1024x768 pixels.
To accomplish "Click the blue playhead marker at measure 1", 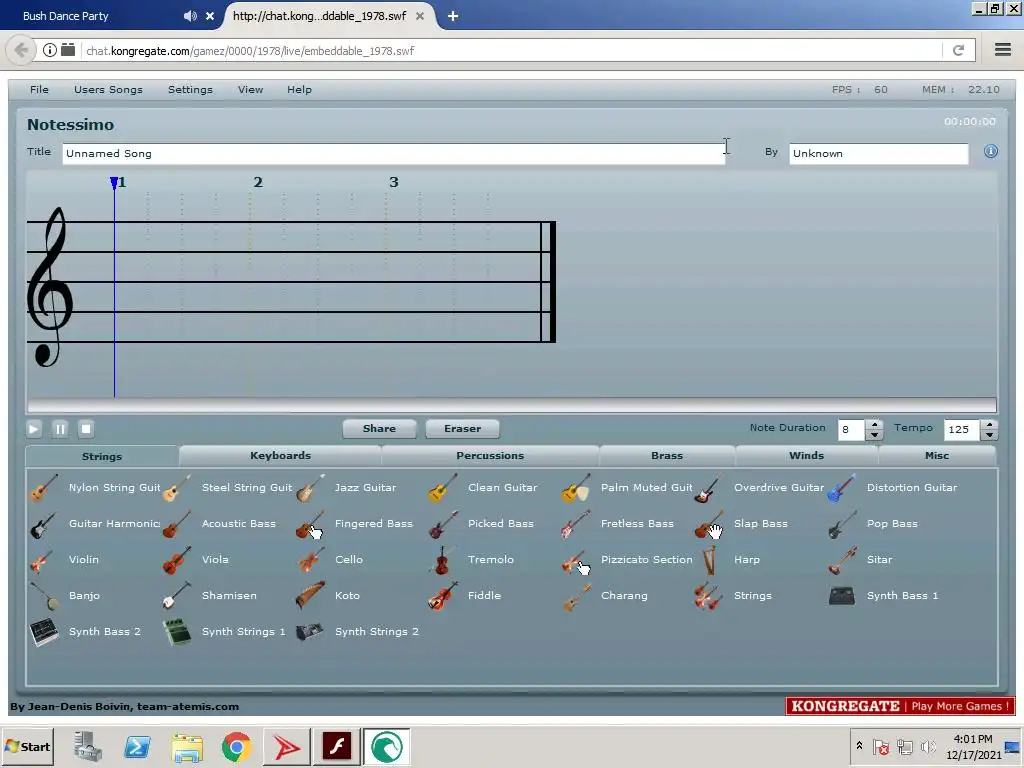I will tap(114, 182).
